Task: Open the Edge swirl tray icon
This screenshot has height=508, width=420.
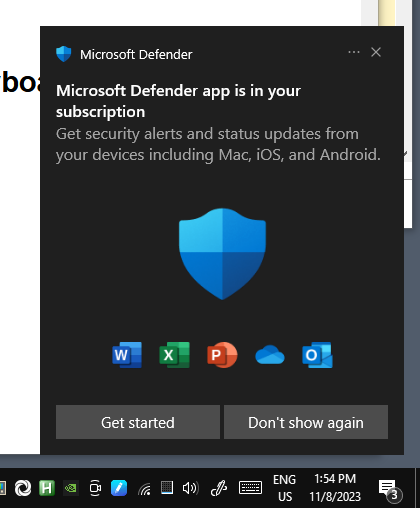Action: [x=23, y=488]
